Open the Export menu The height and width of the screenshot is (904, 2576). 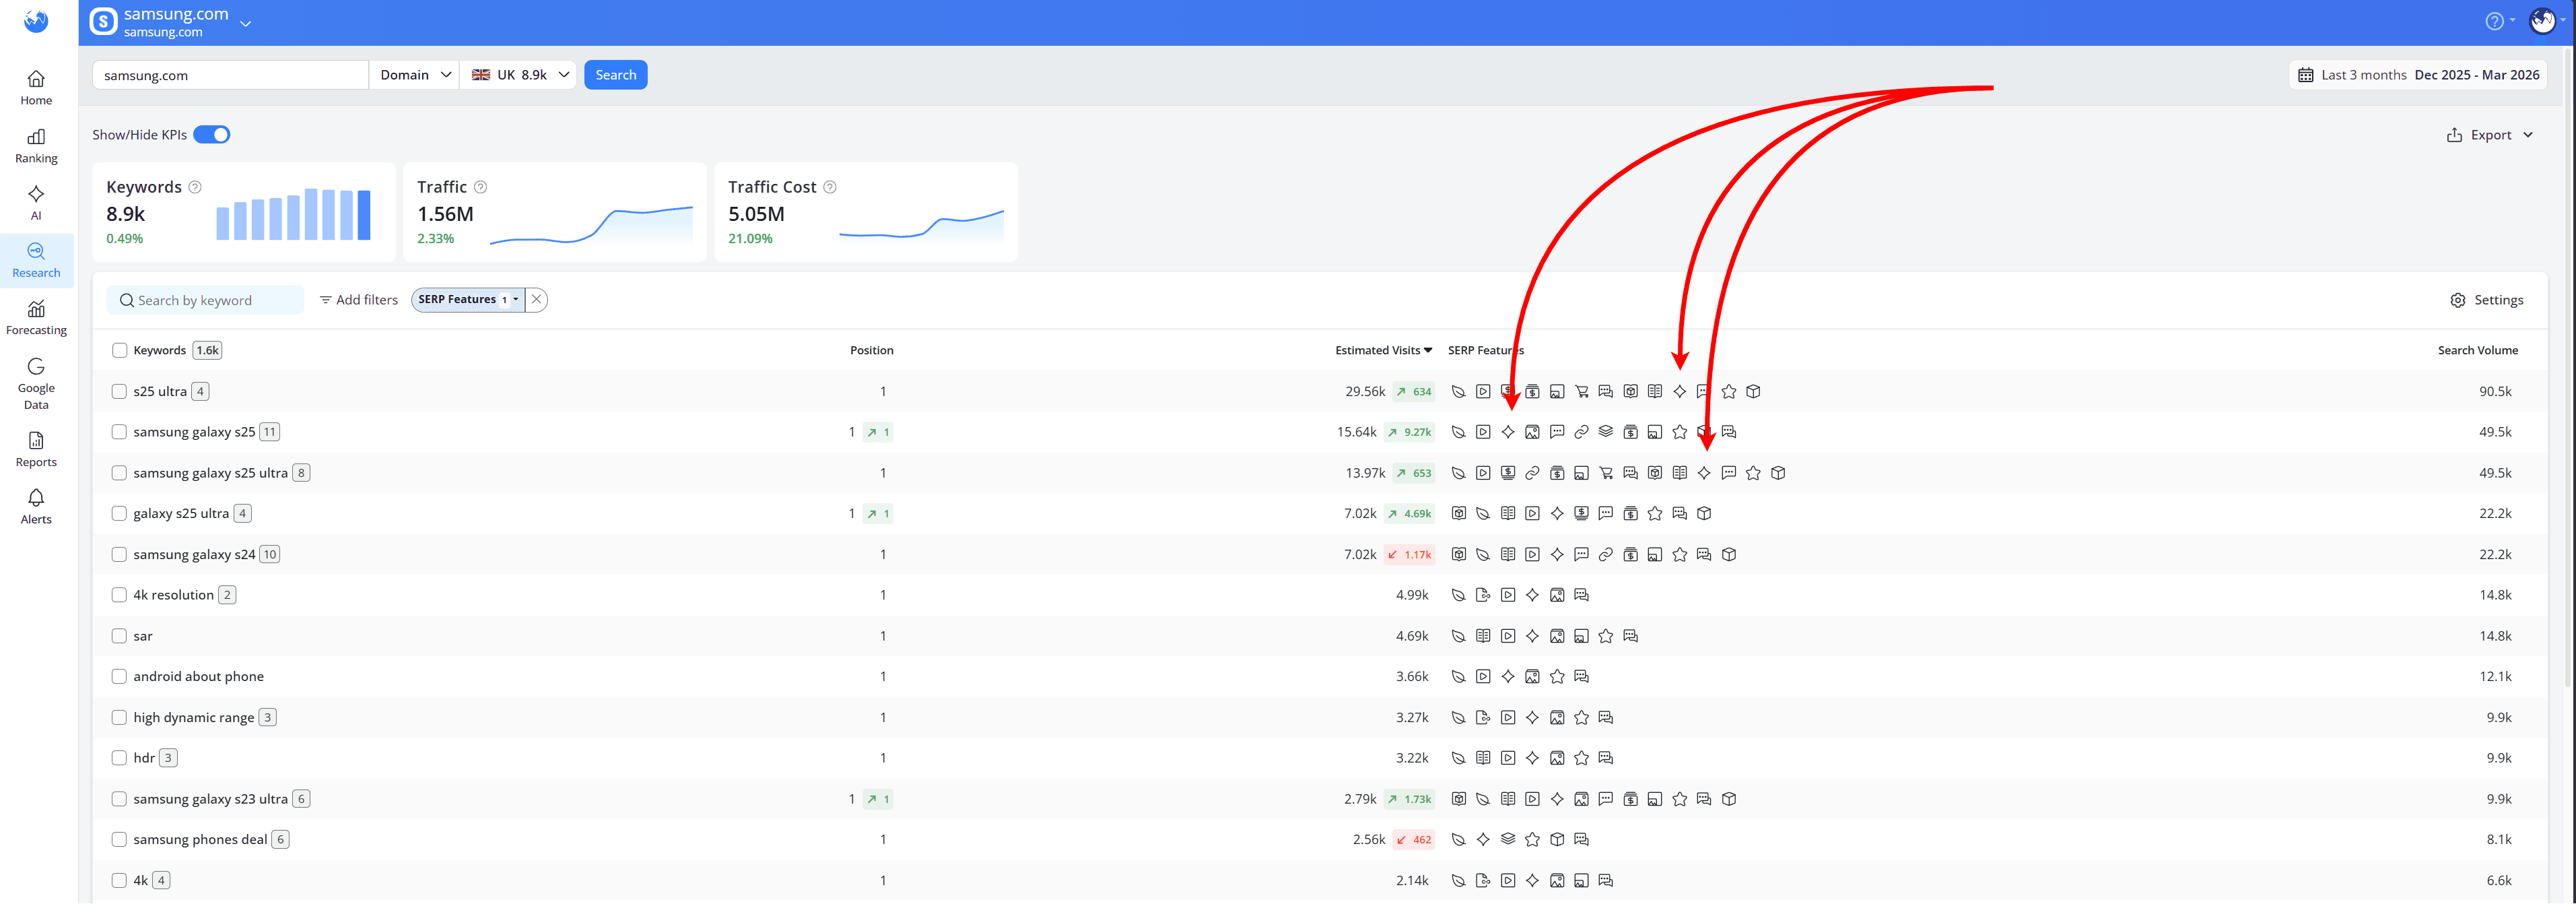pyautogui.click(x=2490, y=133)
